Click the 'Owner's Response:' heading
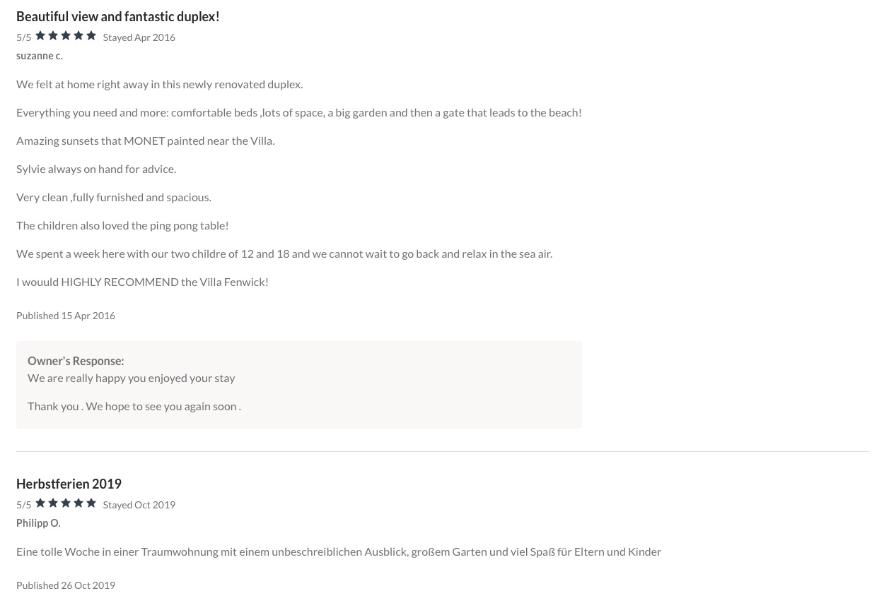 tap(76, 361)
